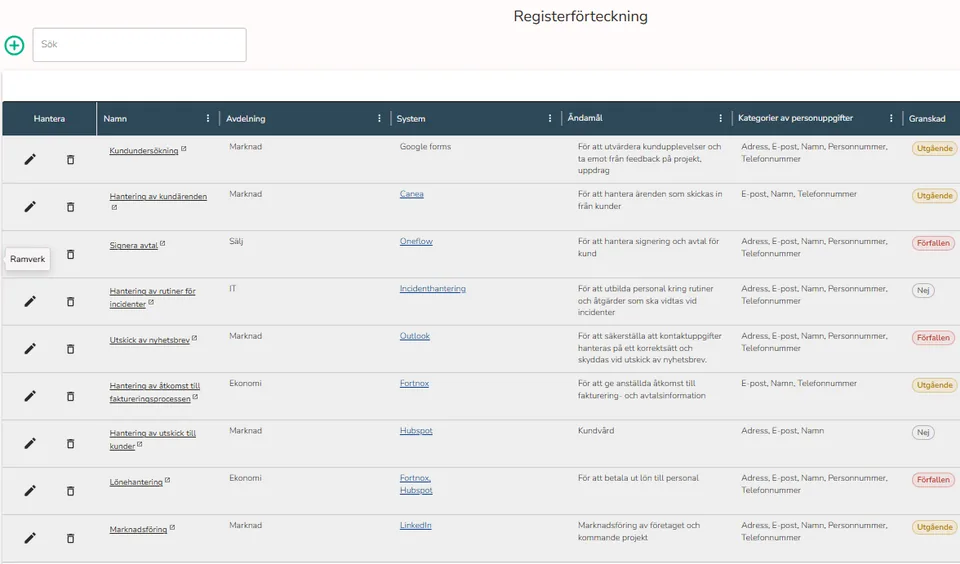
Task: Edit the Hantering av utskick till kunder row
Action: pyautogui.click(x=29, y=443)
